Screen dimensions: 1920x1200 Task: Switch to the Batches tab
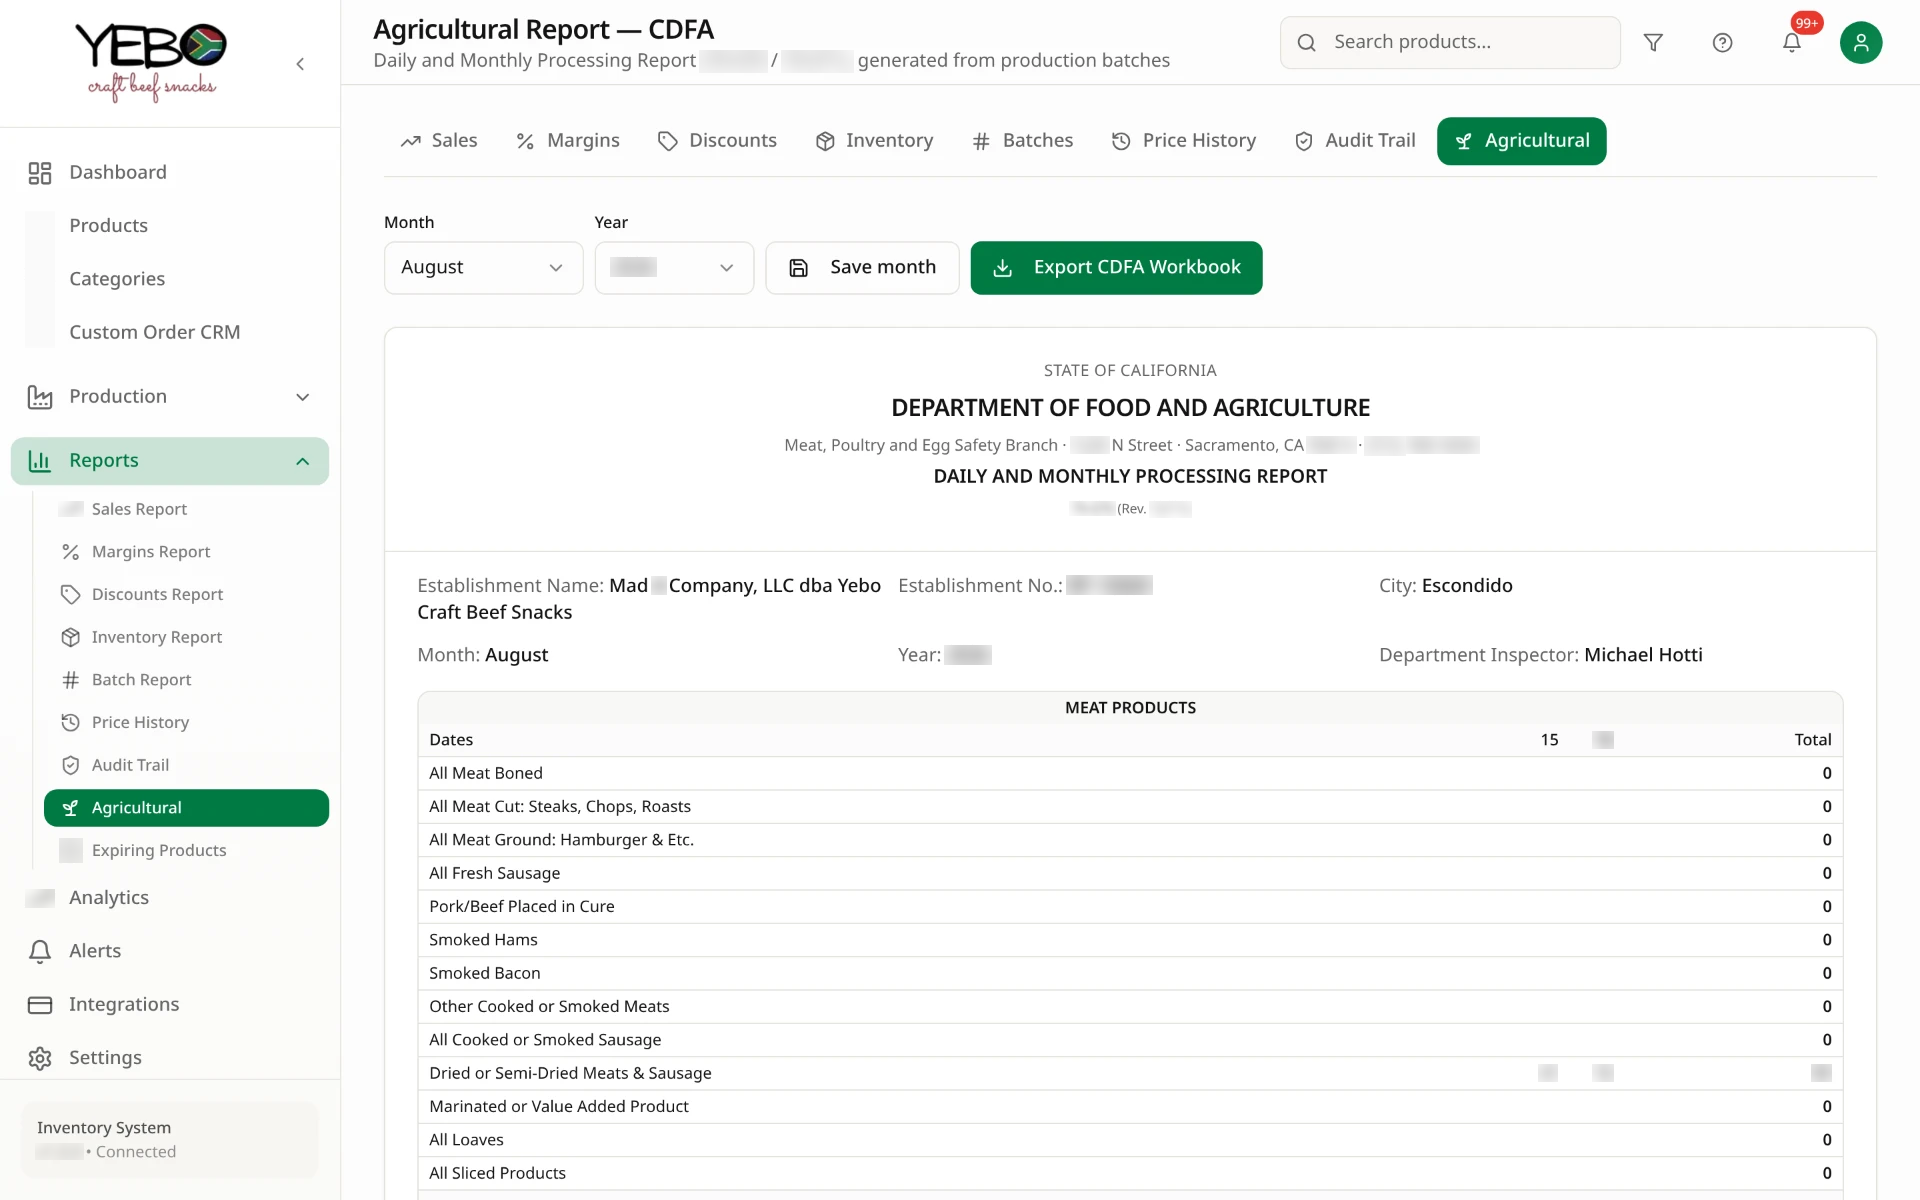(x=1023, y=141)
